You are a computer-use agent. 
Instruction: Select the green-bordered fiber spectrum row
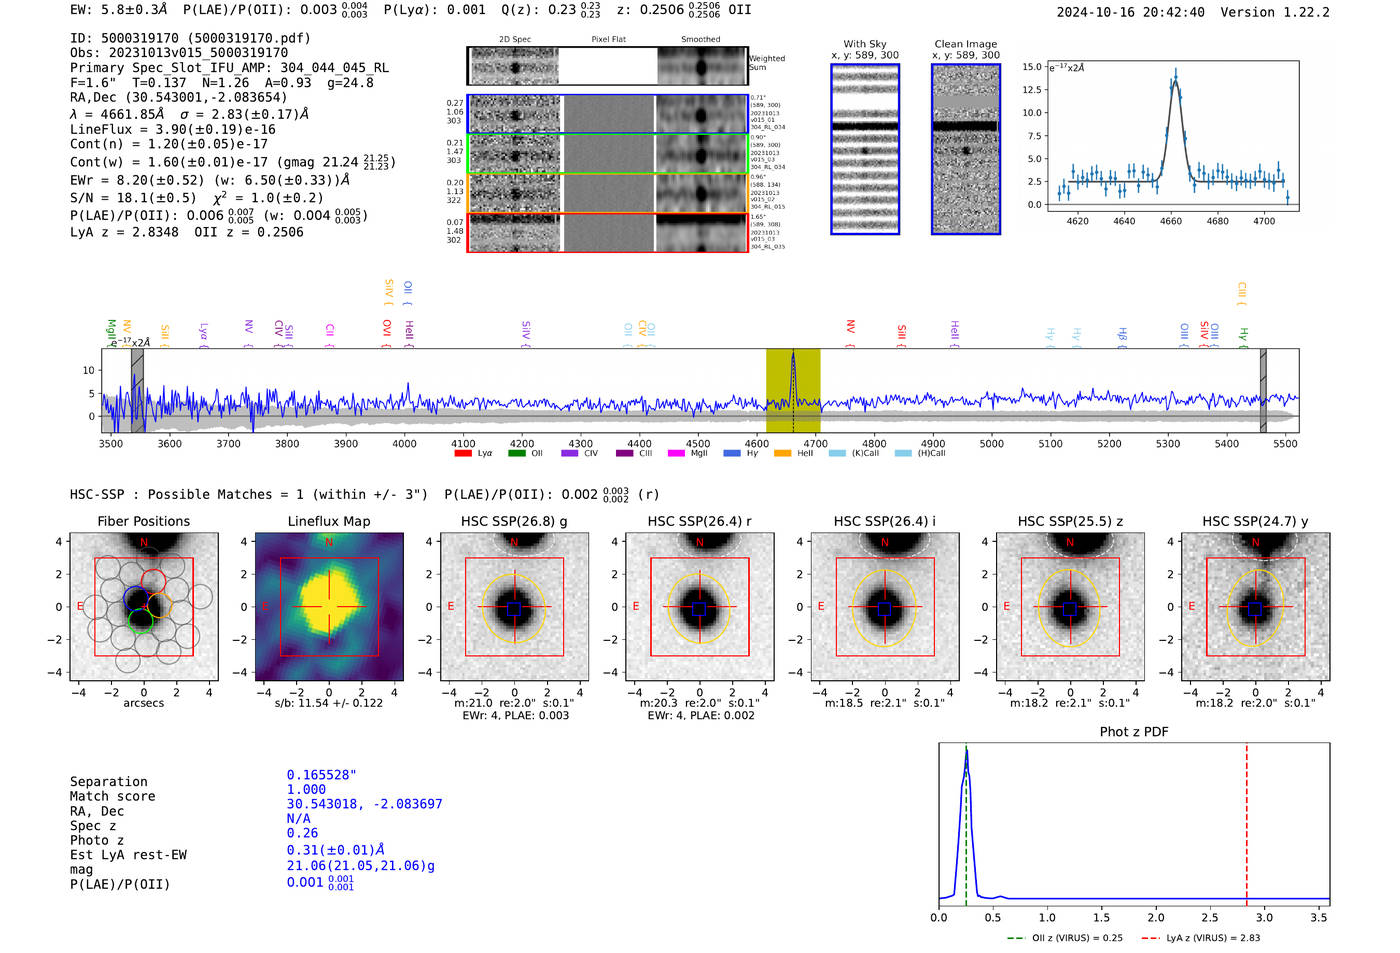tap(608, 154)
